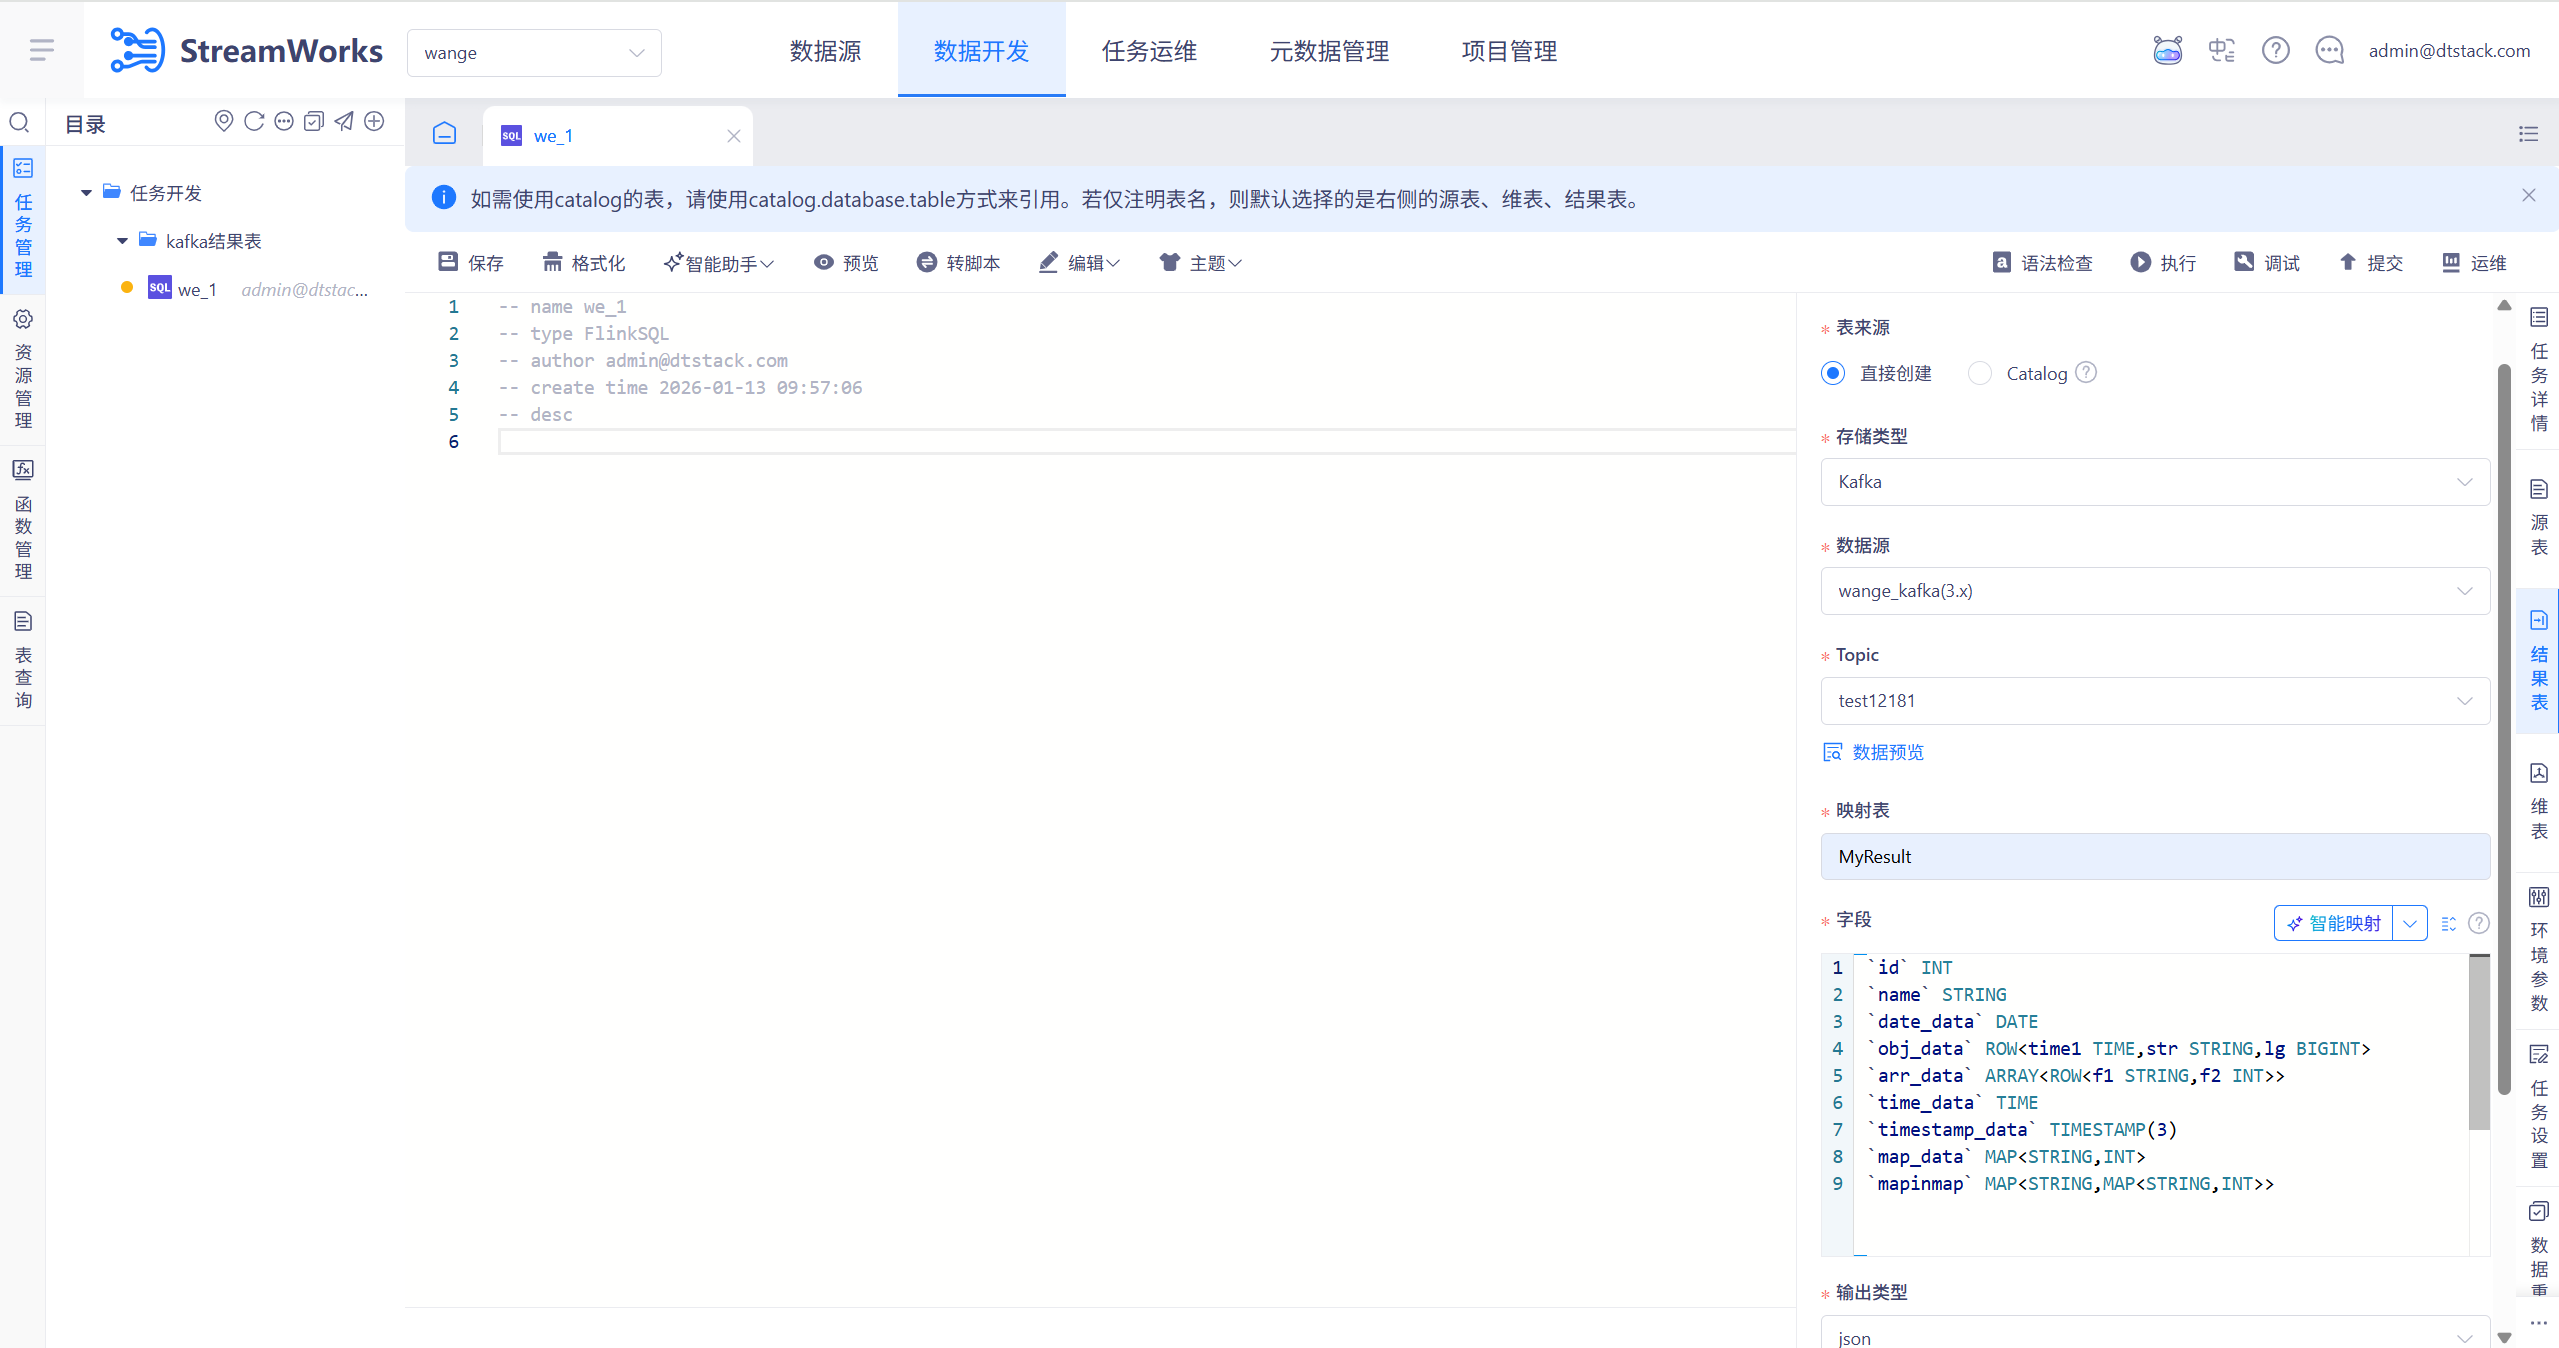Click the 语法检查 button
Viewport: 2559px width, 1348px height.
click(2042, 263)
